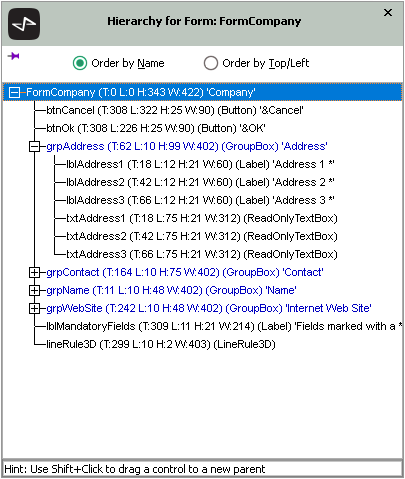Select Order by Top/Left radio button
Screen dimensions: 405x479
[211, 63]
